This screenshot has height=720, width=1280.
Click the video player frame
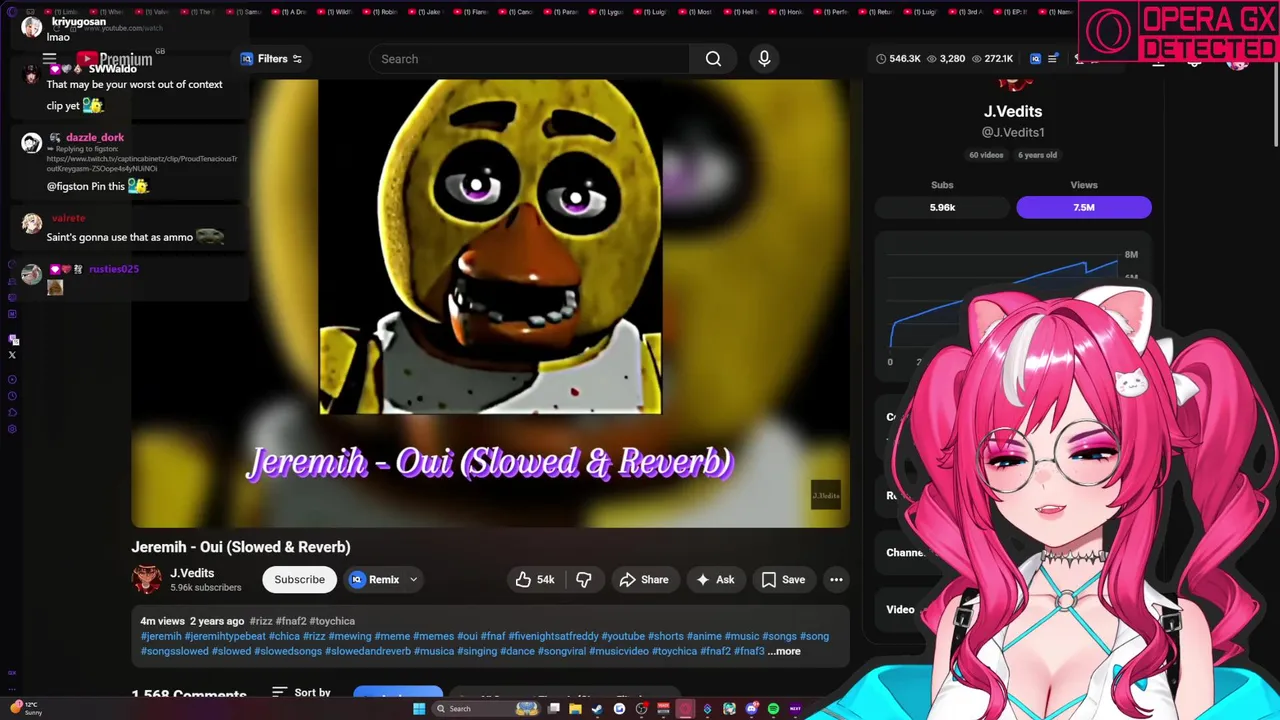click(x=491, y=303)
